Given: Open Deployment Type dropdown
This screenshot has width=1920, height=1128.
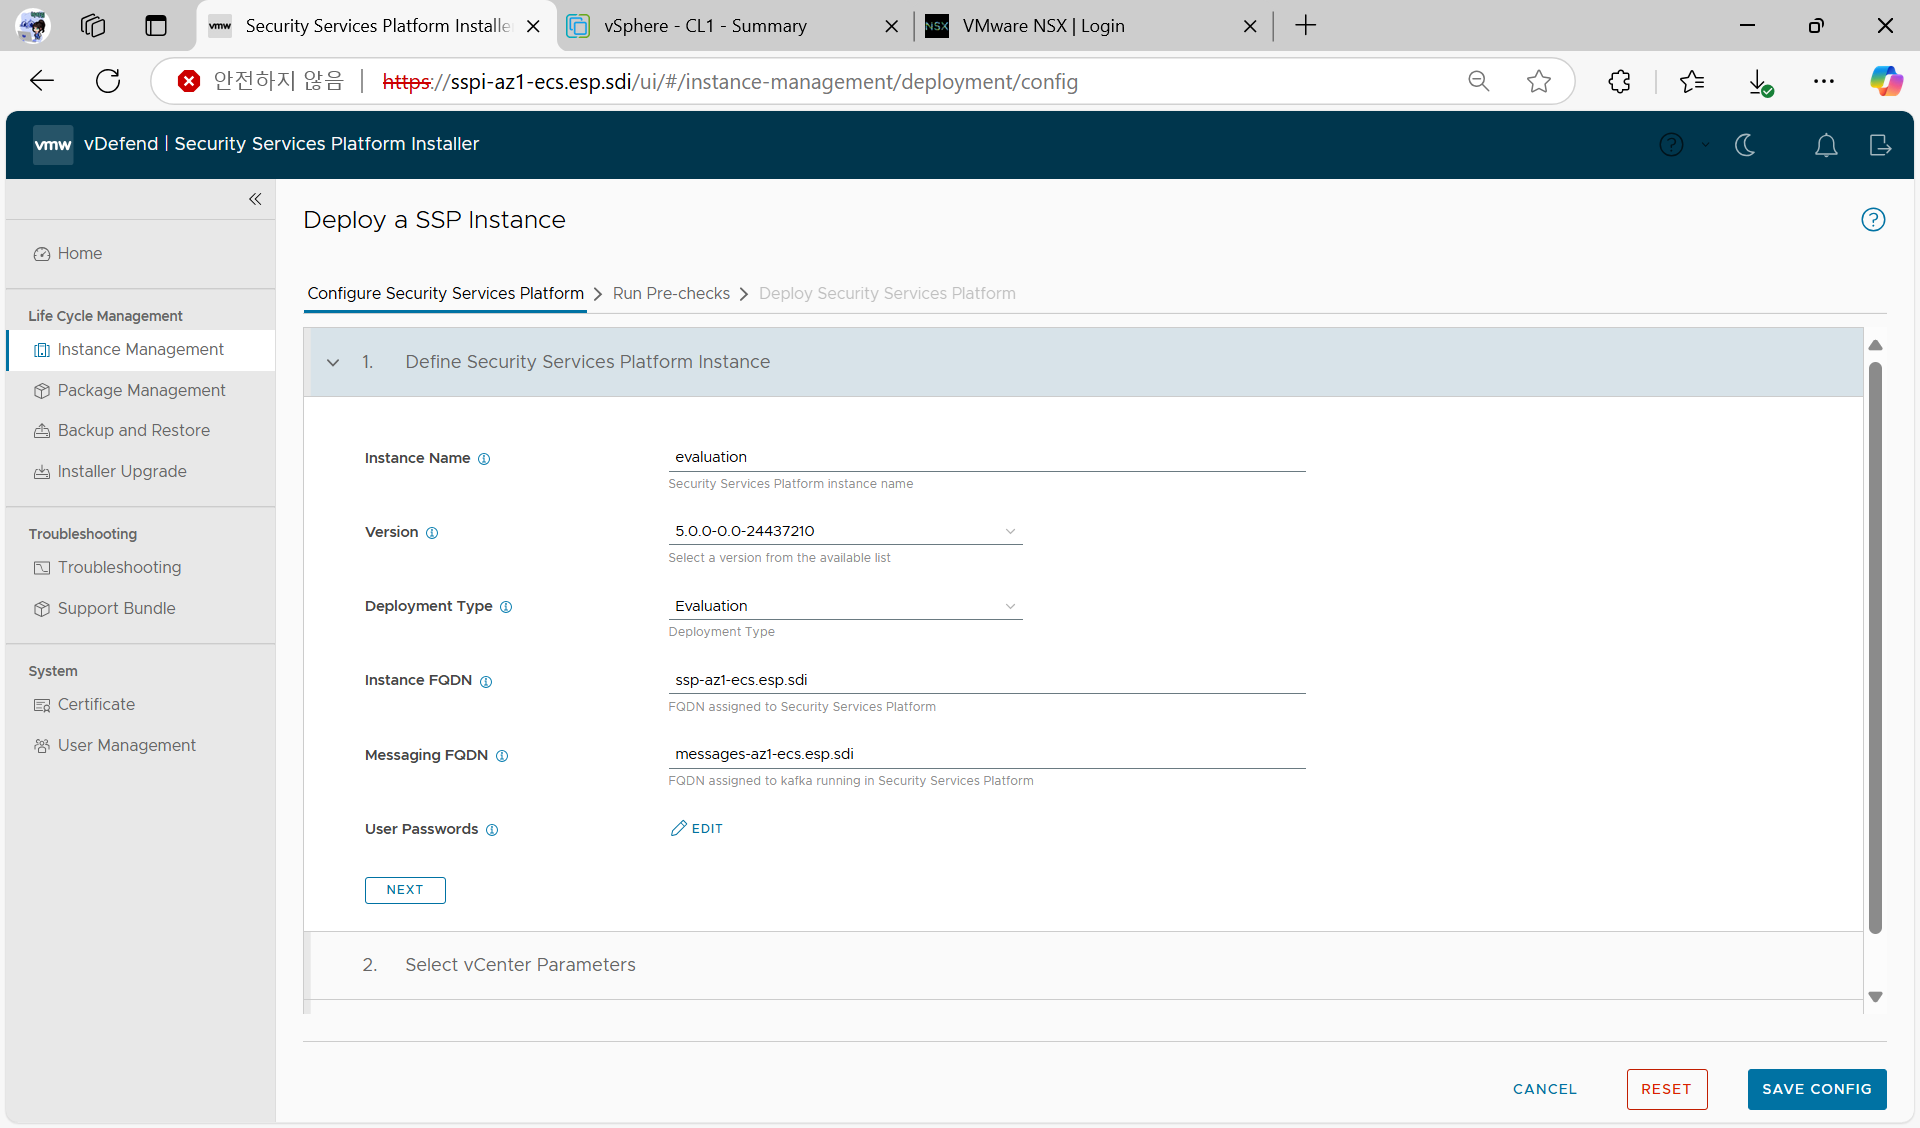Looking at the screenshot, I should pos(845,606).
